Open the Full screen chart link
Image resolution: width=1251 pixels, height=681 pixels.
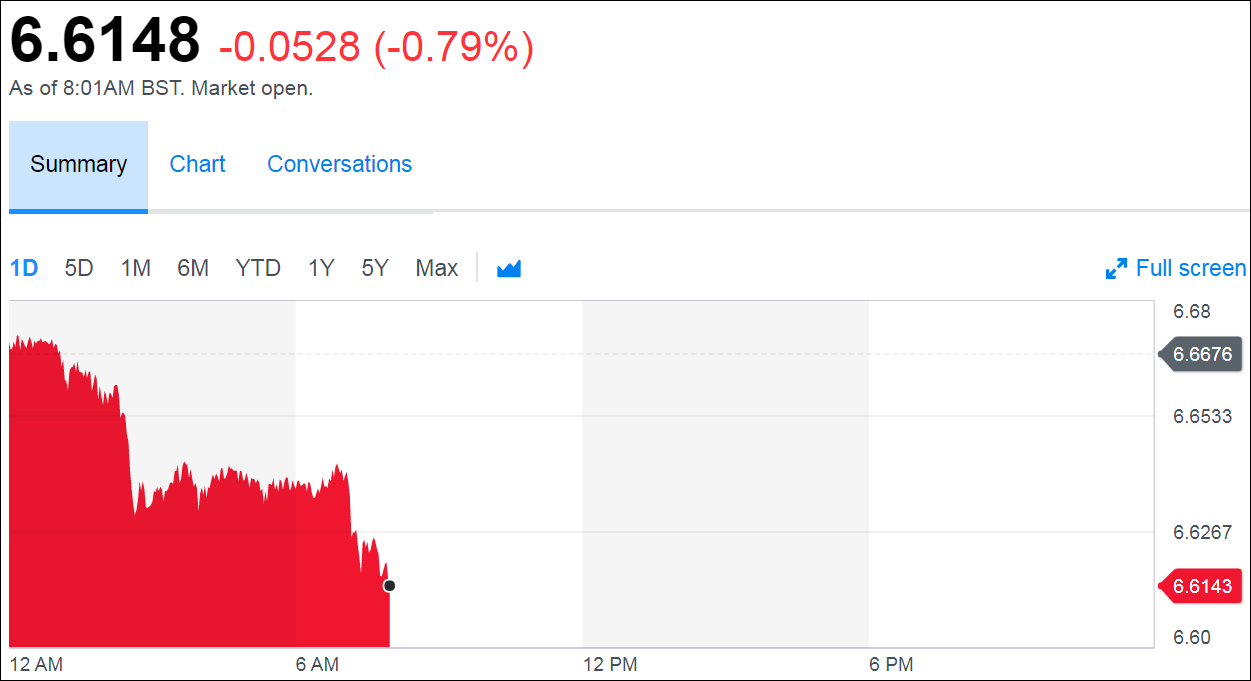click(x=1190, y=268)
